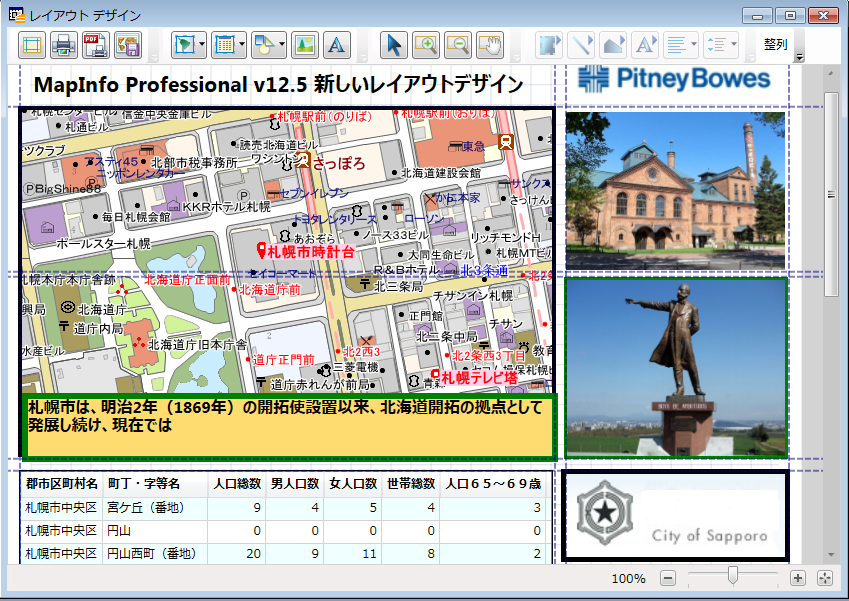Click the 男人口数 column header
The width and height of the screenshot is (849, 601).
pyautogui.click(x=295, y=484)
